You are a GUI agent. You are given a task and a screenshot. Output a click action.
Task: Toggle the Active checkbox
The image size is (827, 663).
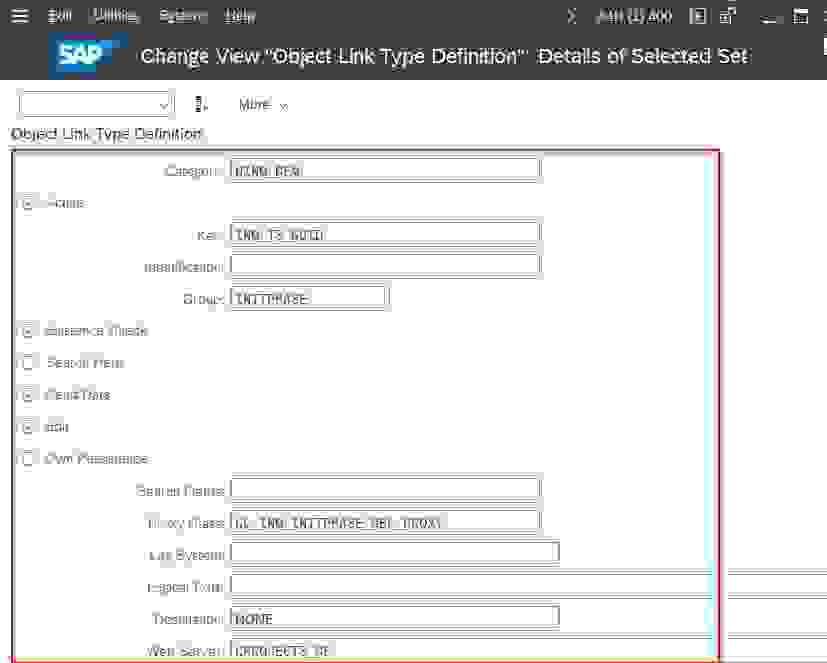(27, 202)
